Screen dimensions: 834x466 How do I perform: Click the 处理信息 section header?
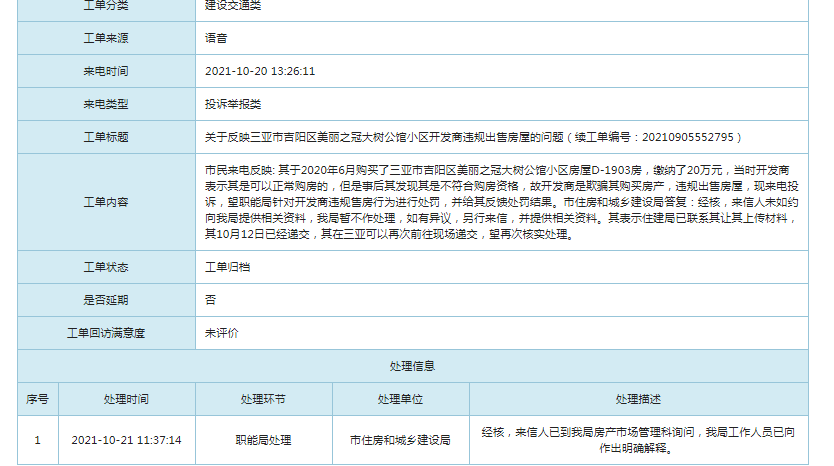click(412, 366)
